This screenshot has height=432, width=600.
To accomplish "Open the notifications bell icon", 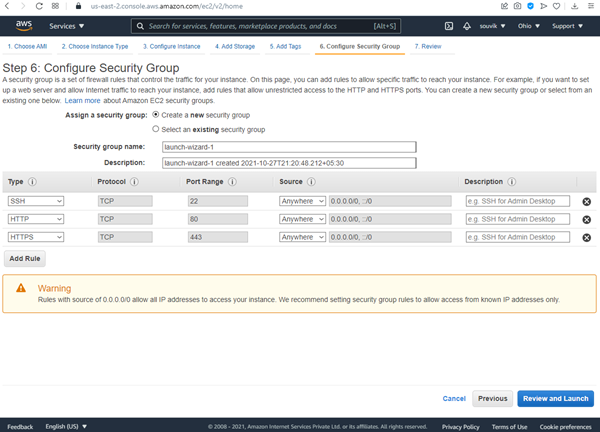I will click(467, 26).
